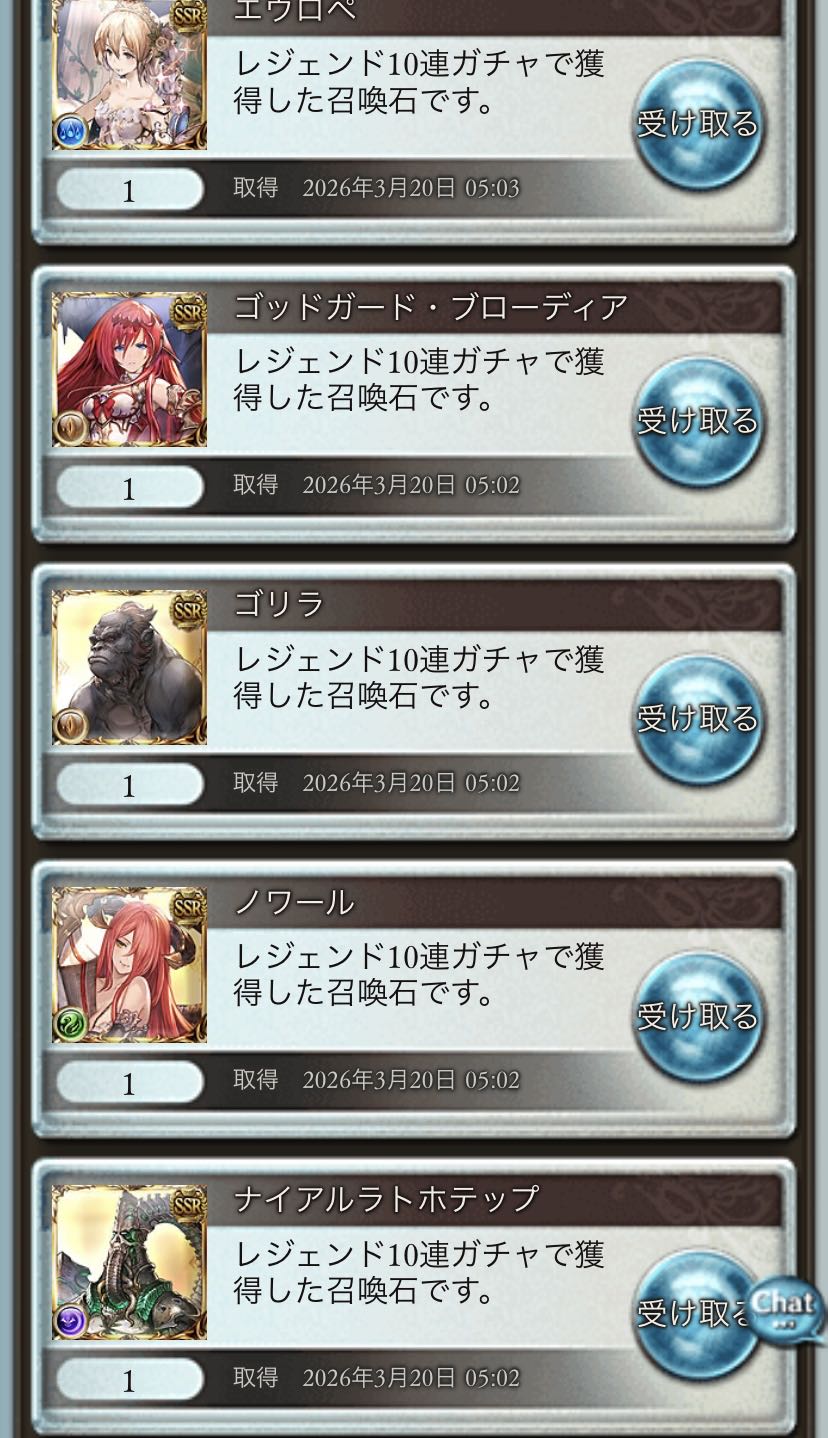Click the SSR badge on ノワール portrait
Image resolution: width=828 pixels, height=1438 pixels.
pyautogui.click(x=187, y=906)
